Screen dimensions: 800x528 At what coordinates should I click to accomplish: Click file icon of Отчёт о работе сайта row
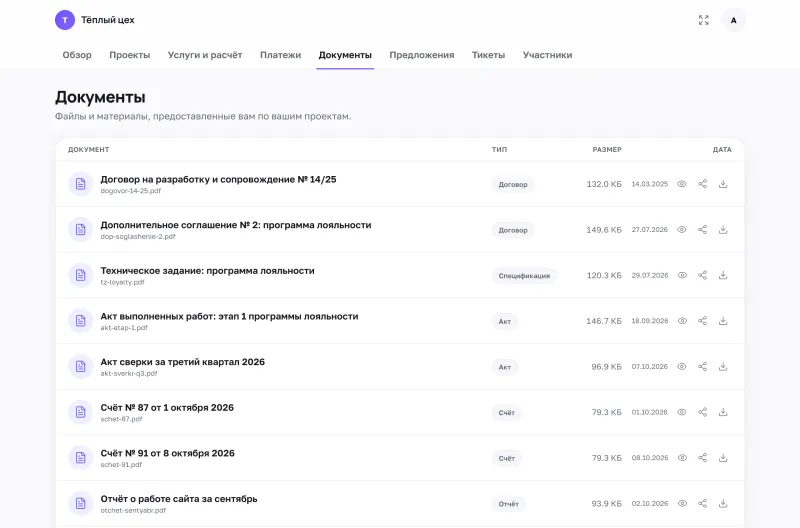click(x=81, y=504)
